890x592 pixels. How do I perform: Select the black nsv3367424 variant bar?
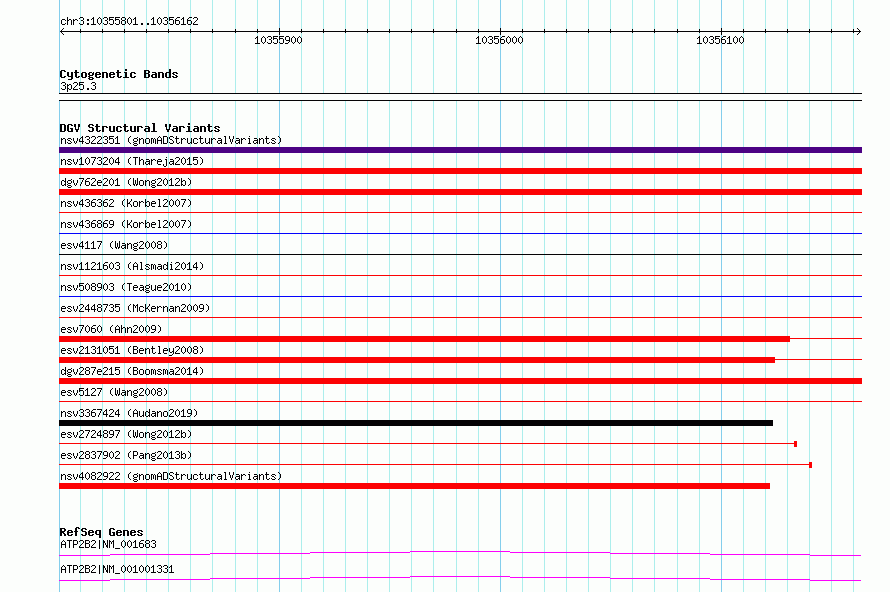coord(416,423)
